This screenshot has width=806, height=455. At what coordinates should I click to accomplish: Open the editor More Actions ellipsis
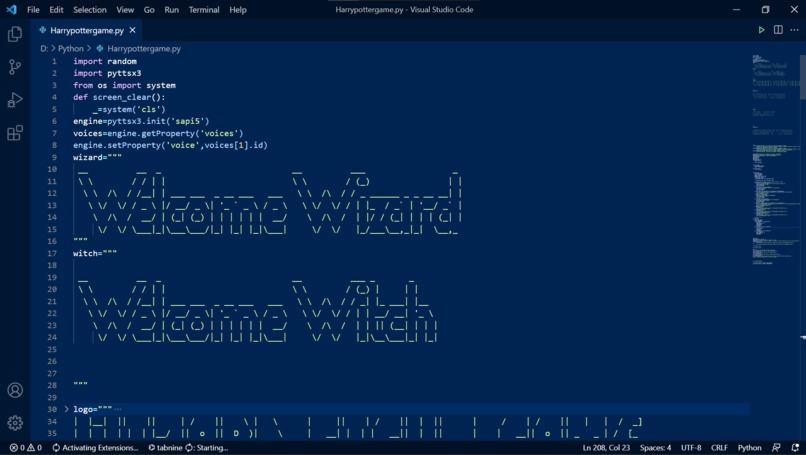click(795, 30)
